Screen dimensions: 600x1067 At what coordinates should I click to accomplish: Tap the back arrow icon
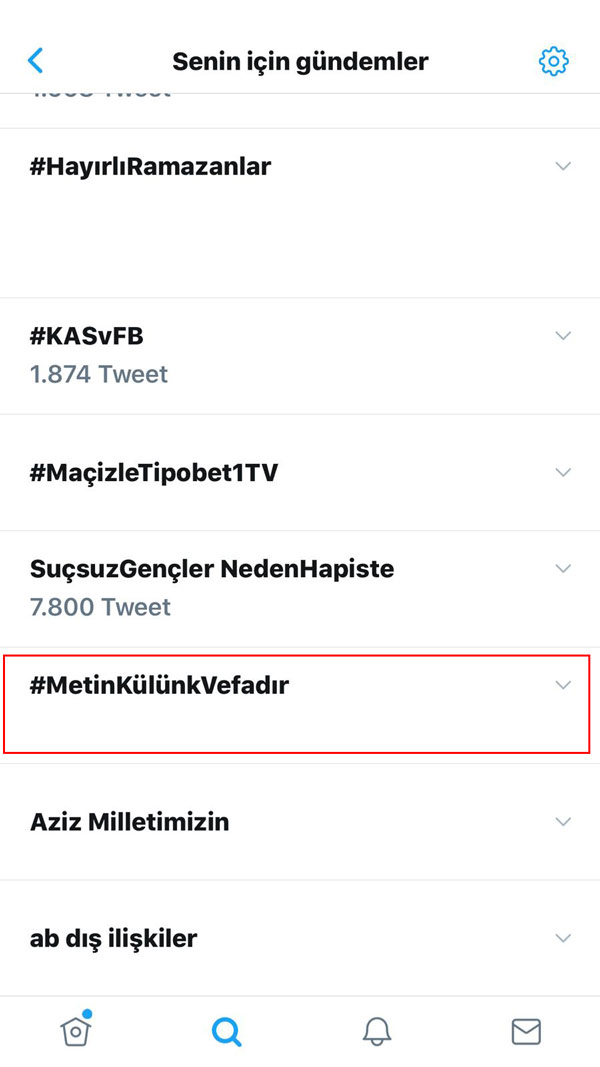click(x=36, y=61)
